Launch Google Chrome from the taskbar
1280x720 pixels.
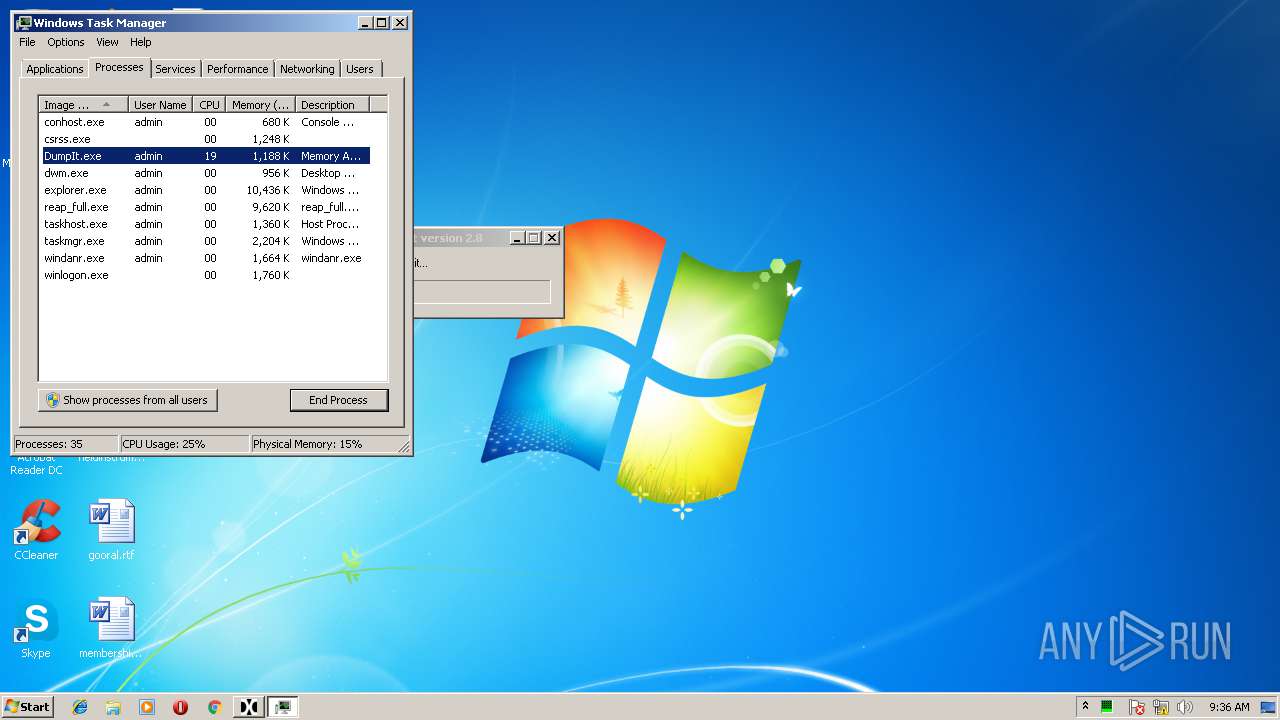[214, 707]
